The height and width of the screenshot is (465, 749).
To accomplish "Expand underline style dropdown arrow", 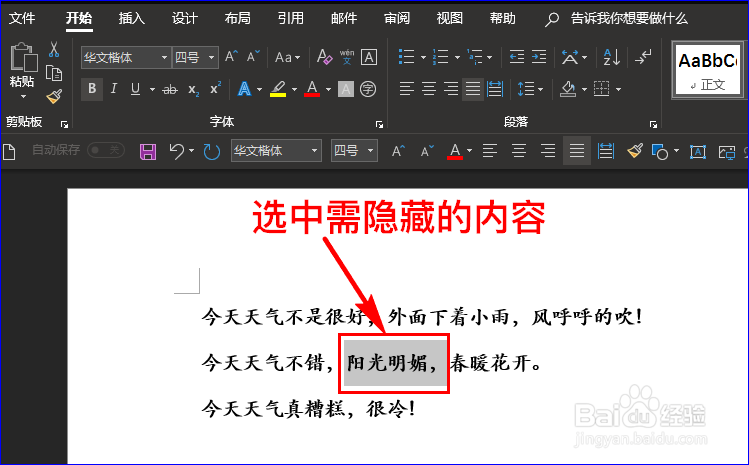I will coord(152,89).
